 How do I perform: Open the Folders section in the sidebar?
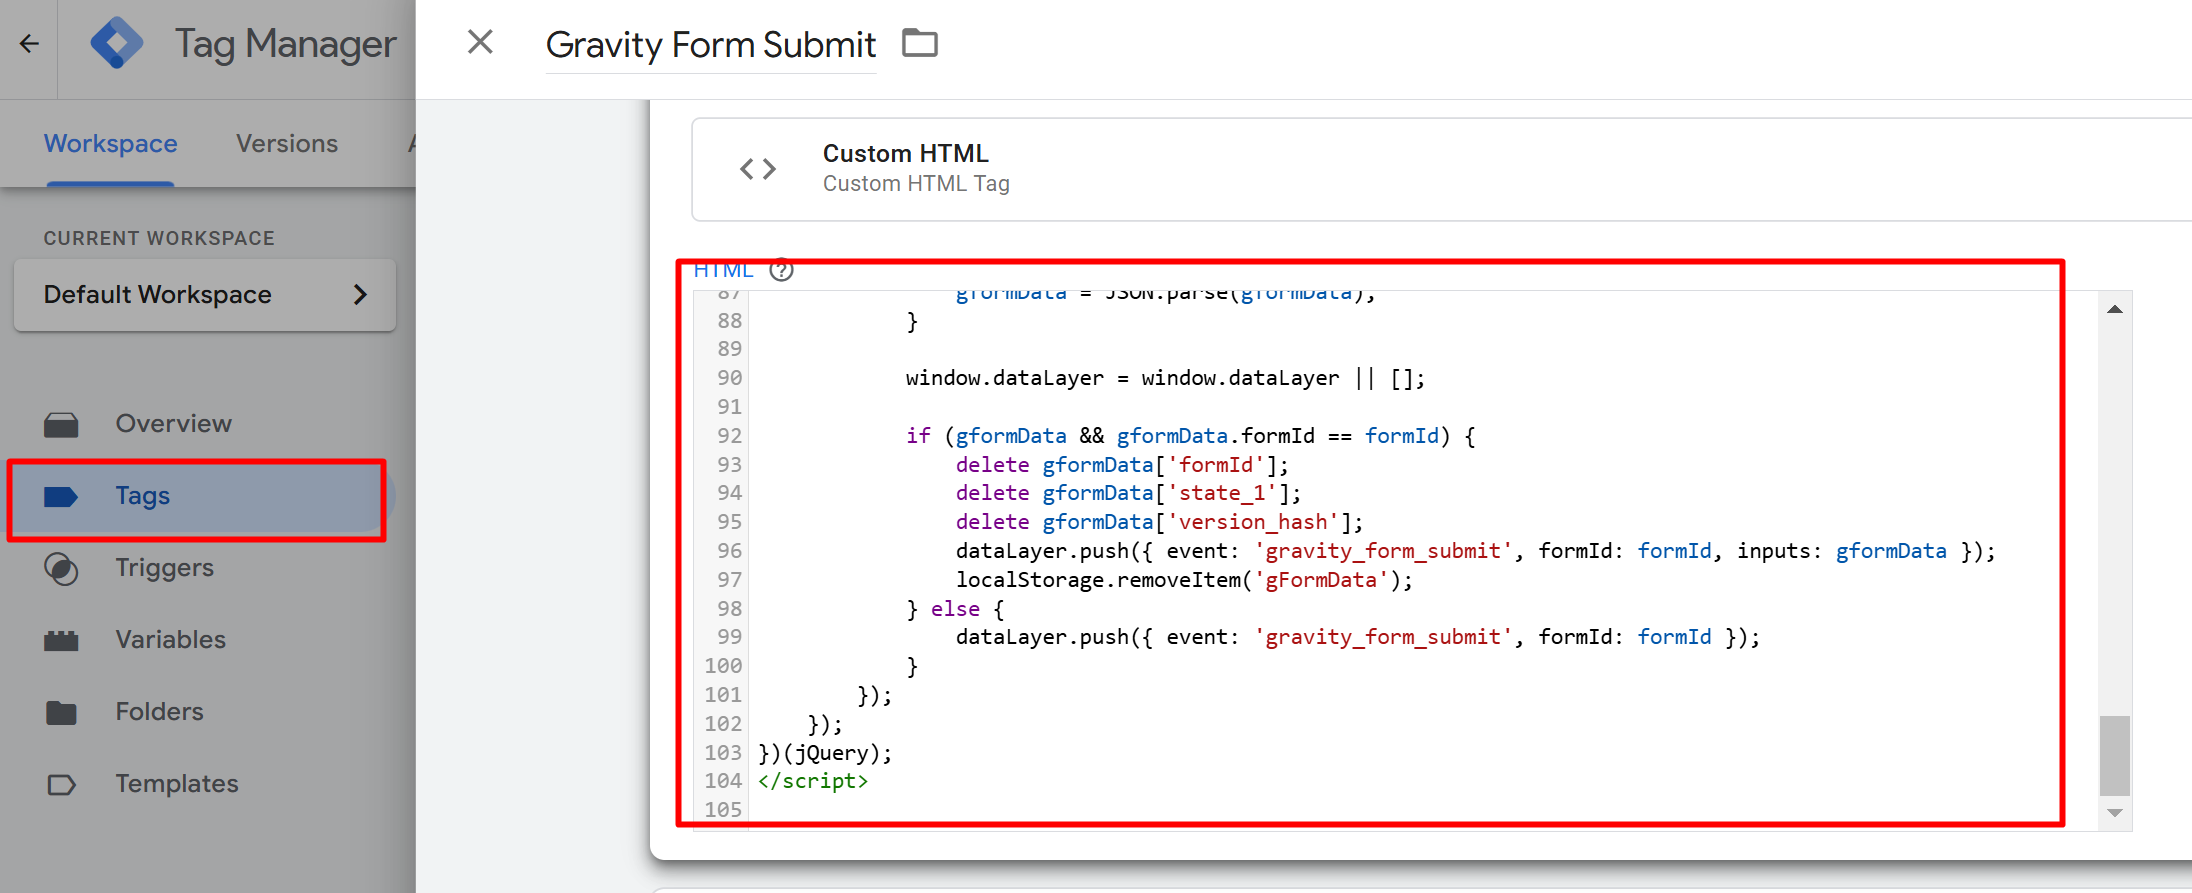(x=159, y=712)
